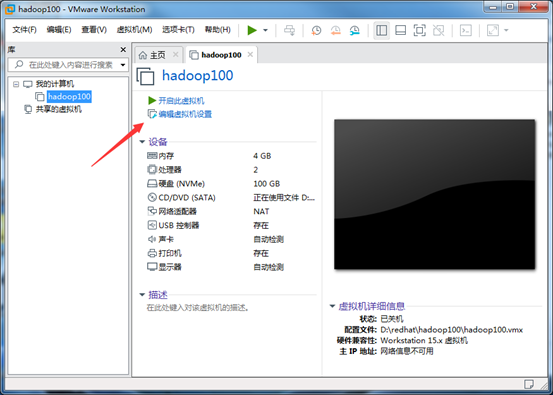Click the 显示器 device row

pyautogui.click(x=231, y=267)
